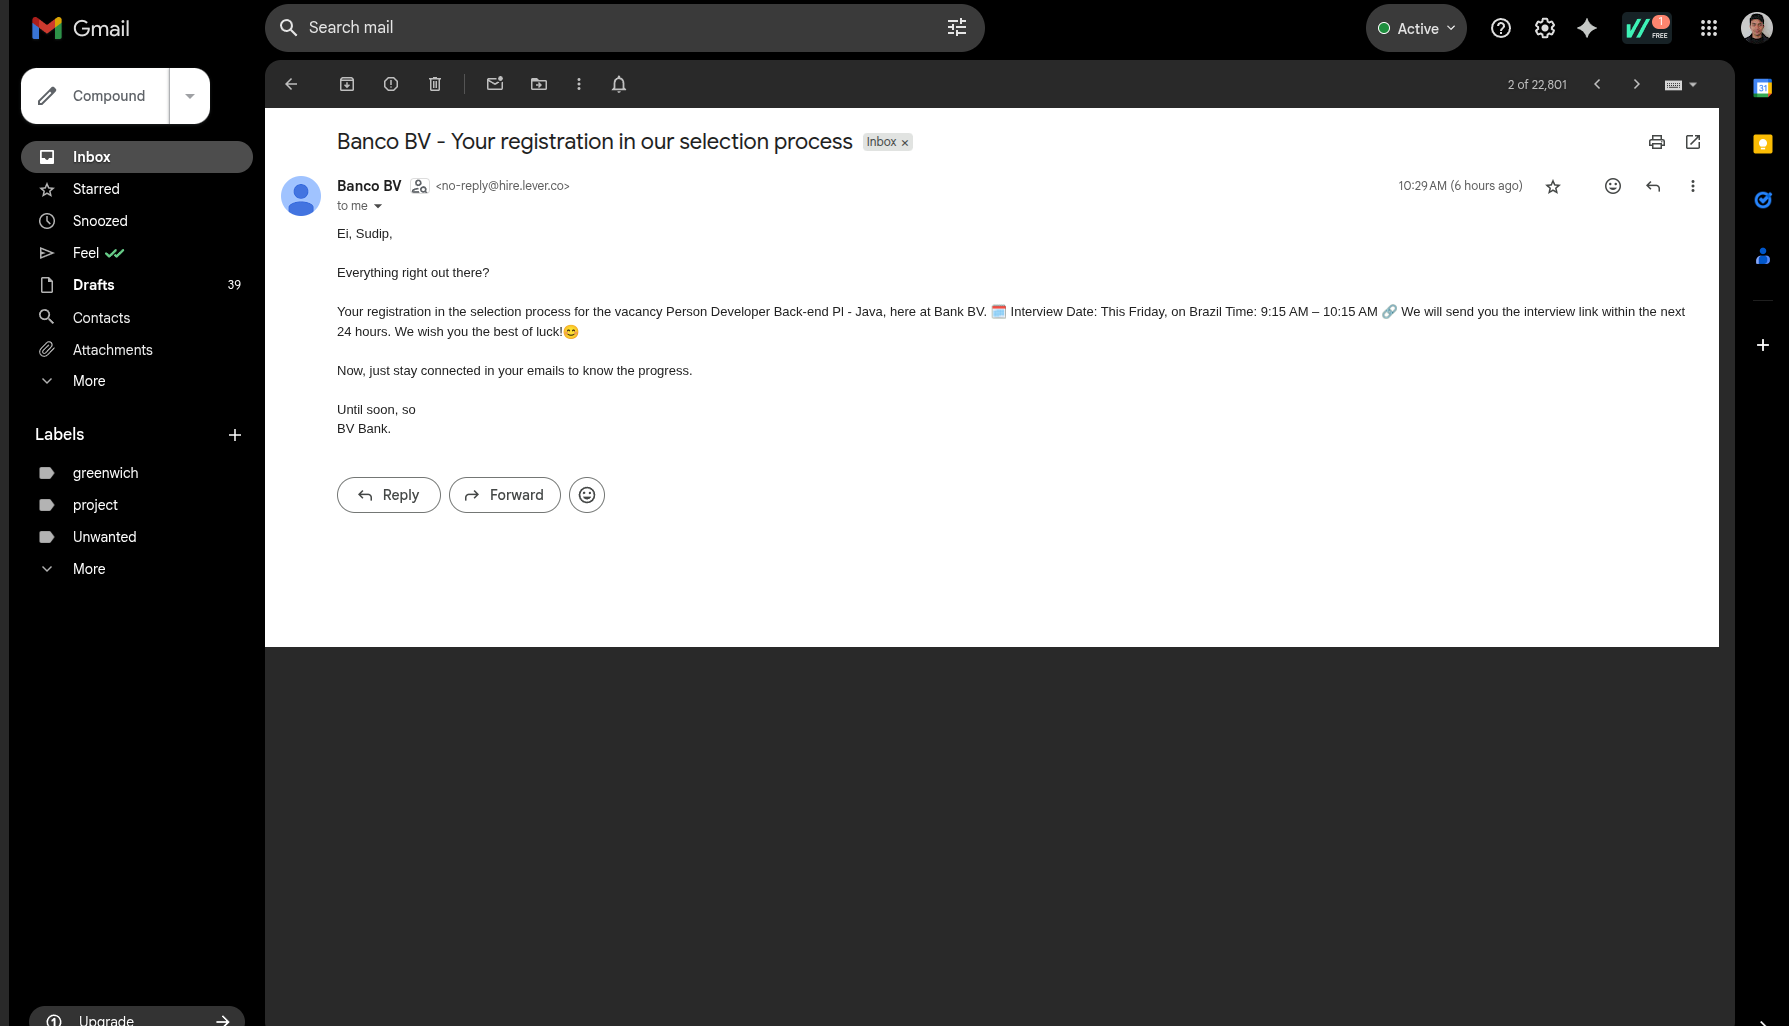This screenshot has width=1789, height=1026.
Task: Show details under 'to me'
Action: [x=378, y=206]
